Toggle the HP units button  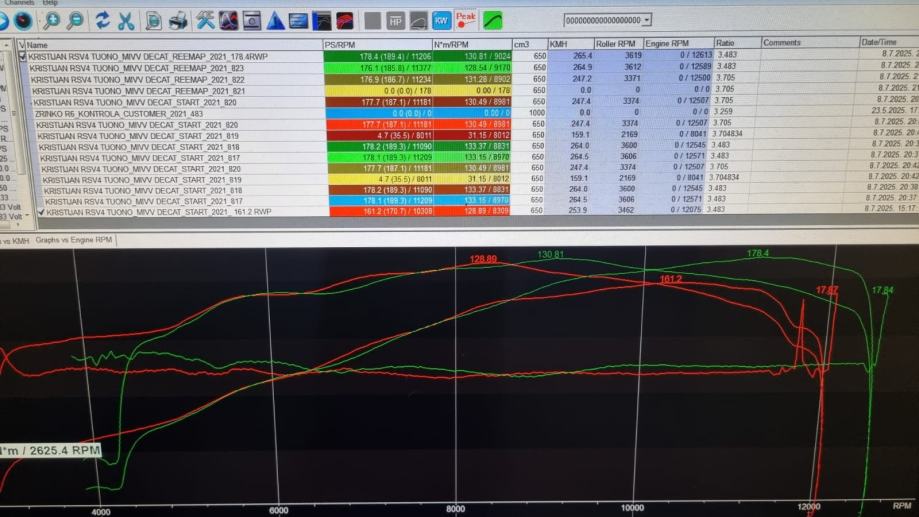point(395,20)
